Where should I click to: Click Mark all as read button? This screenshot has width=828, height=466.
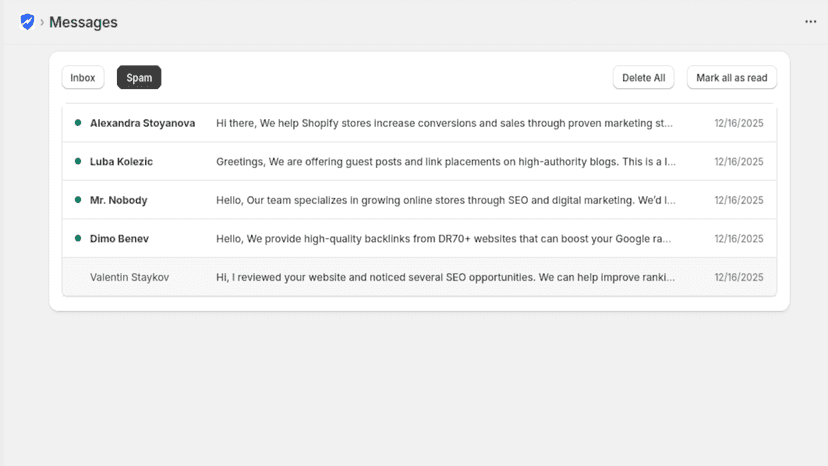pyautogui.click(x=731, y=78)
